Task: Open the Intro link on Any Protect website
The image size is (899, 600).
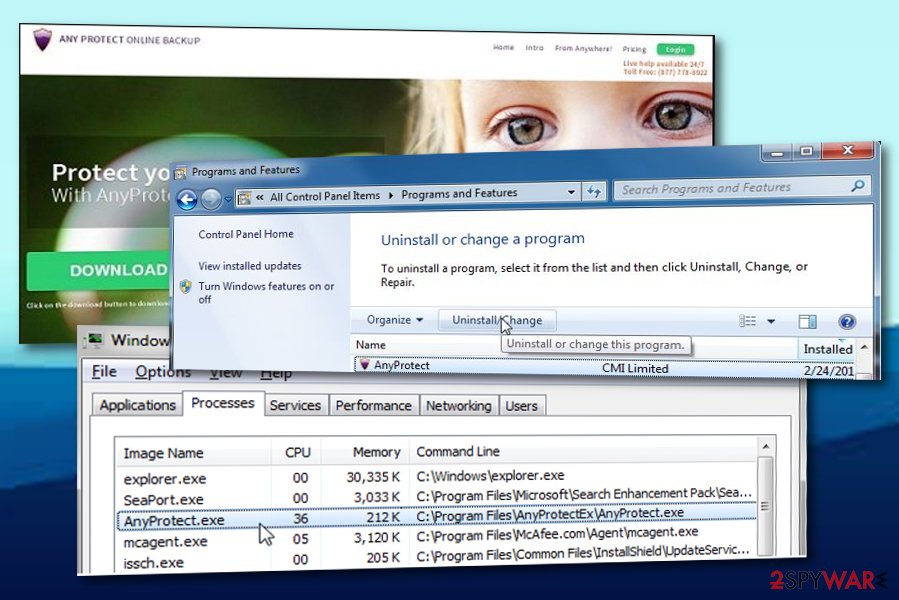Action: [x=534, y=48]
